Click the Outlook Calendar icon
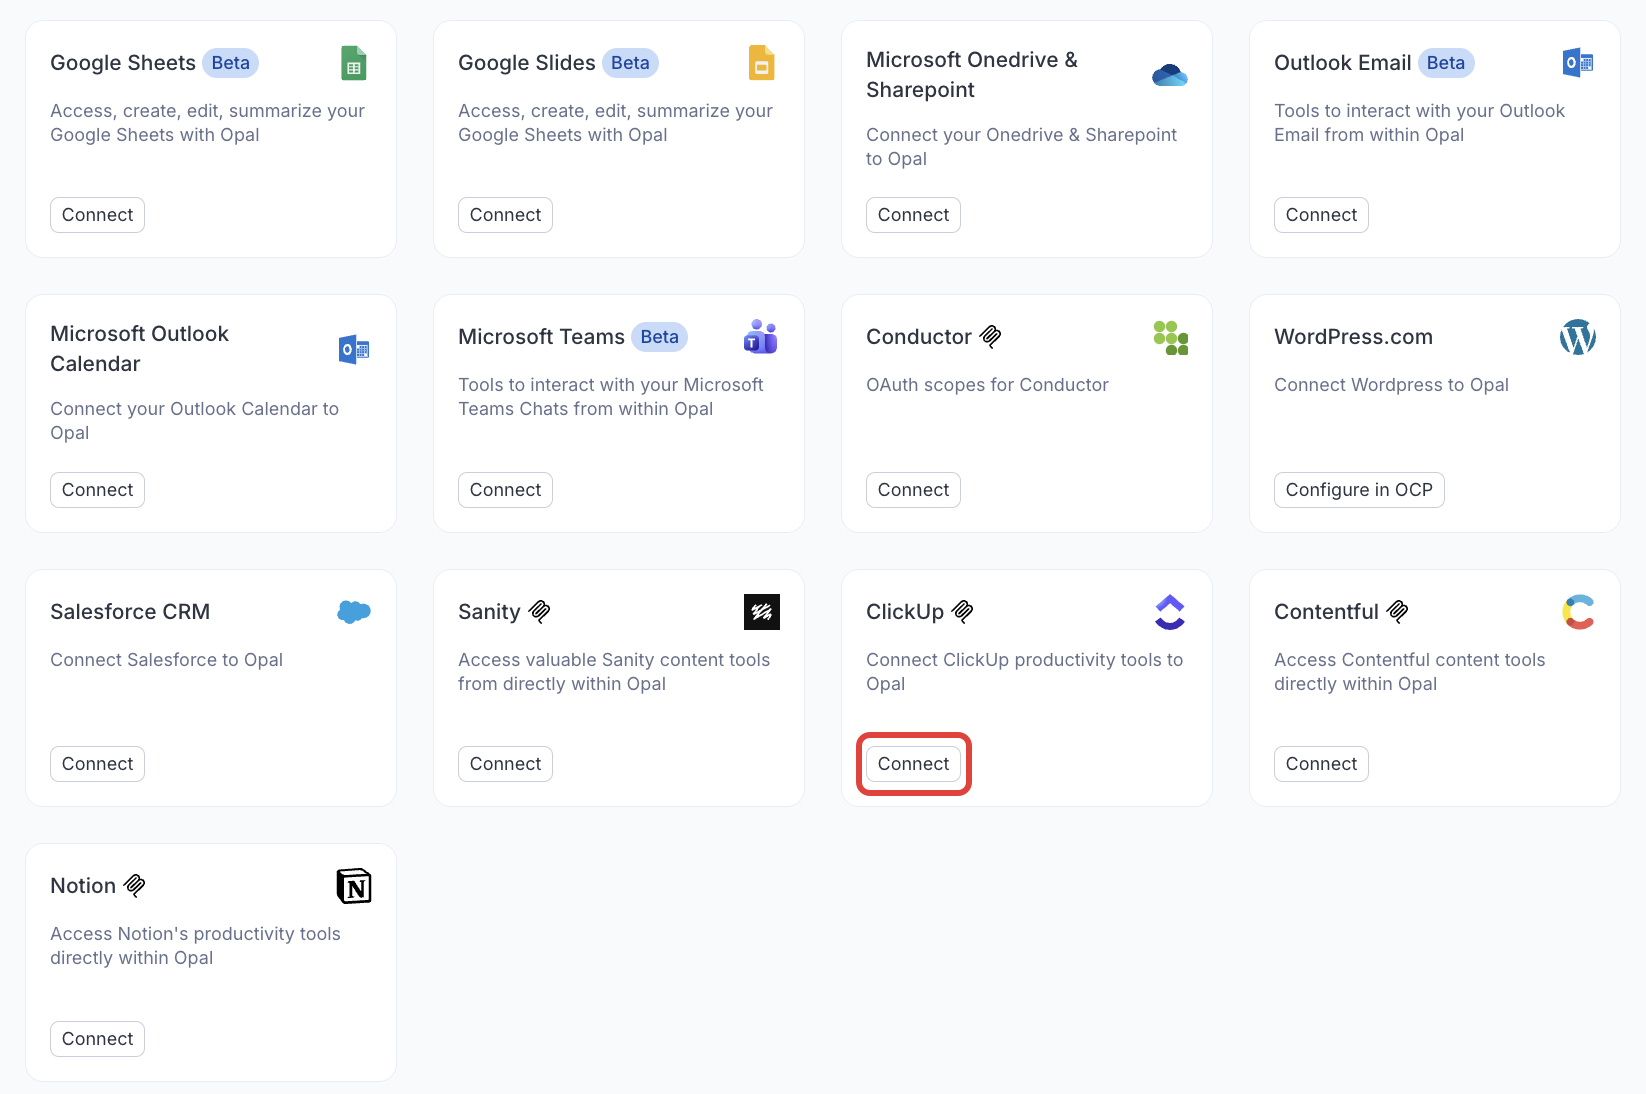 tap(353, 350)
